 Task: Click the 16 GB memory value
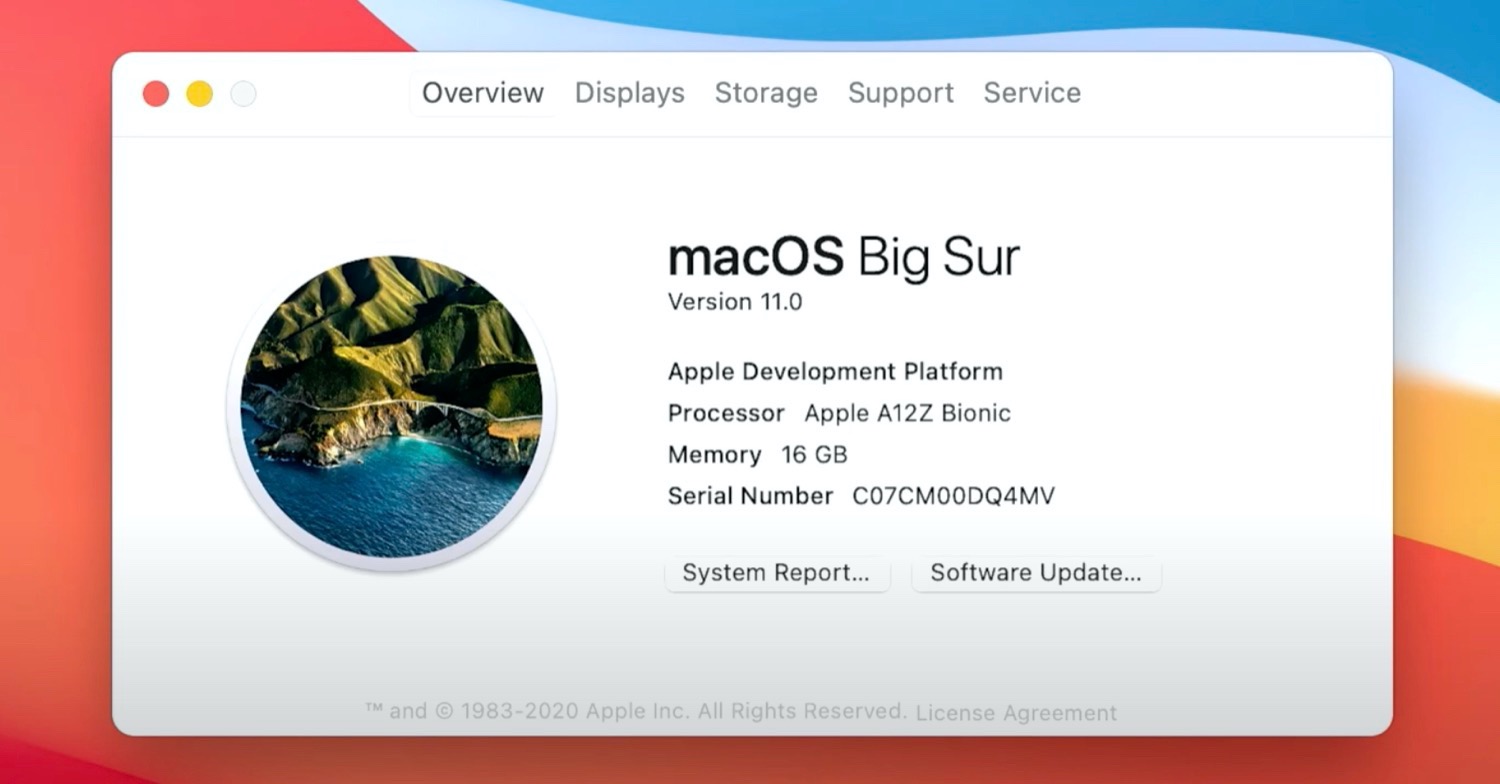pyautogui.click(x=814, y=455)
